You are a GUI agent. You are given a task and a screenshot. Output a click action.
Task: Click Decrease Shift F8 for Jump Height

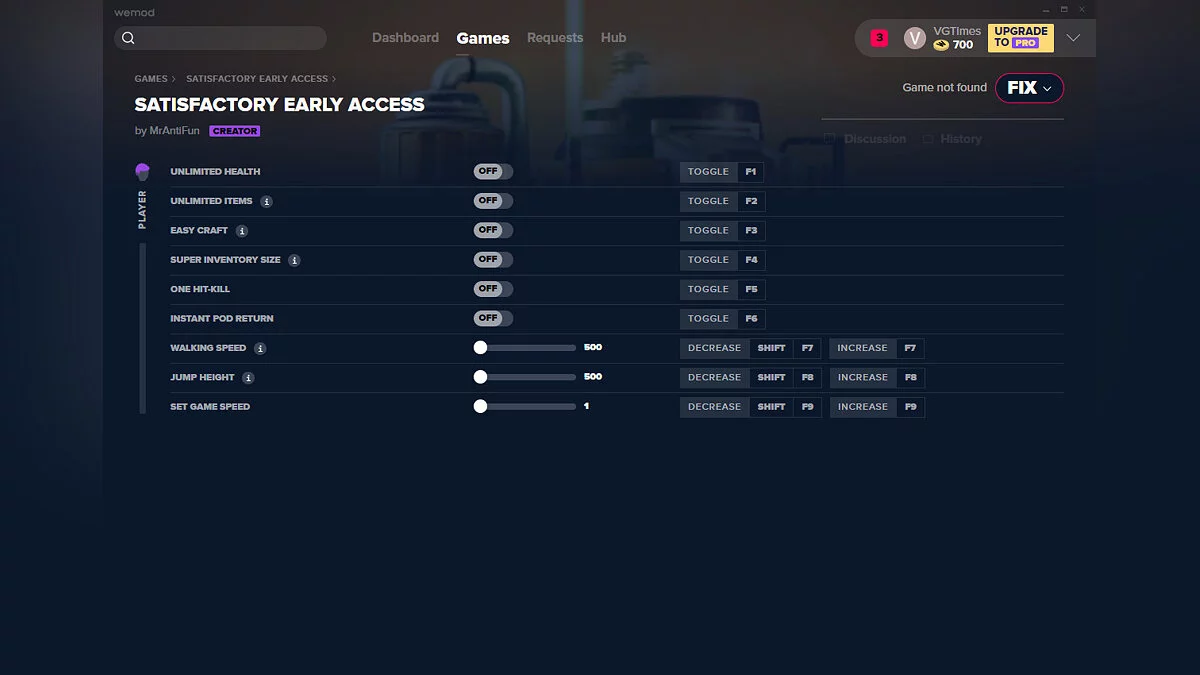750,377
